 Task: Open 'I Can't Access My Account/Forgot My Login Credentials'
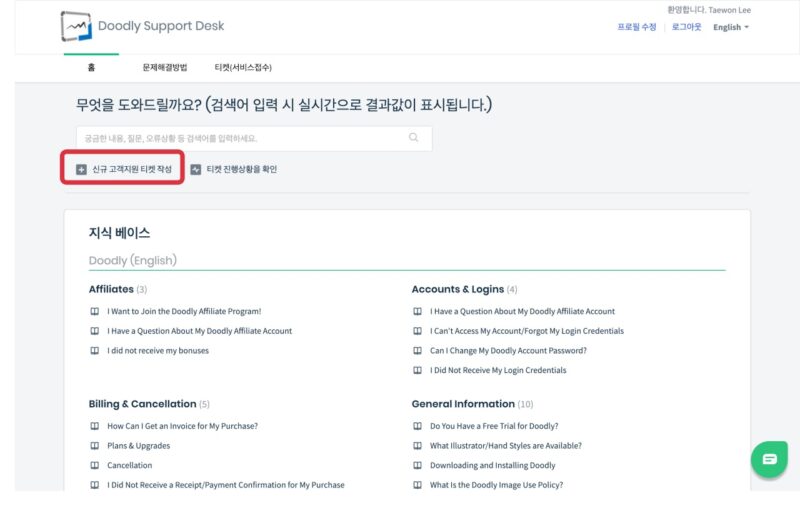coord(527,331)
